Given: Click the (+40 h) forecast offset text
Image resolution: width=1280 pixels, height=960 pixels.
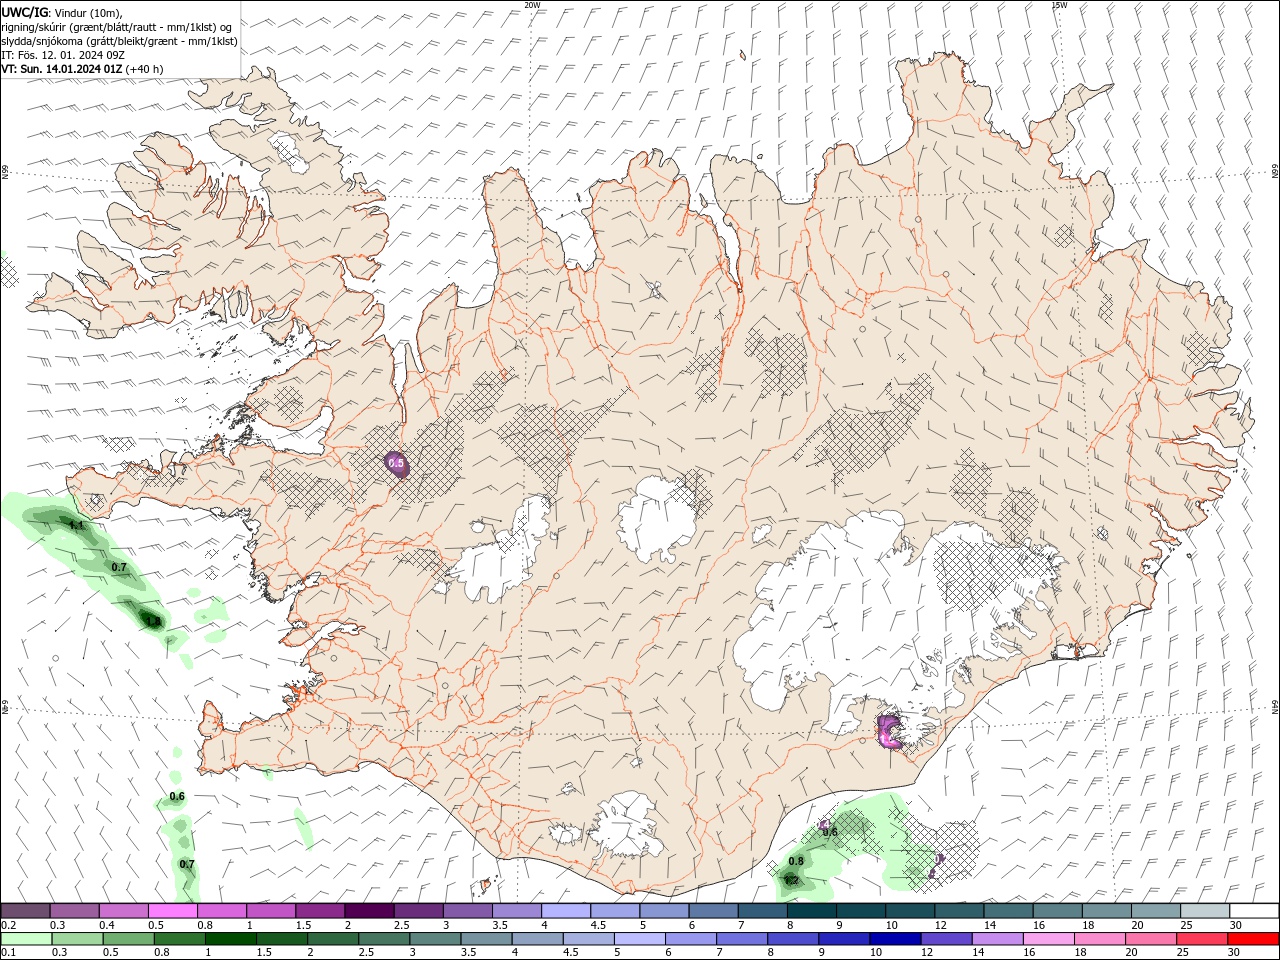Looking at the screenshot, I should click(x=145, y=69).
